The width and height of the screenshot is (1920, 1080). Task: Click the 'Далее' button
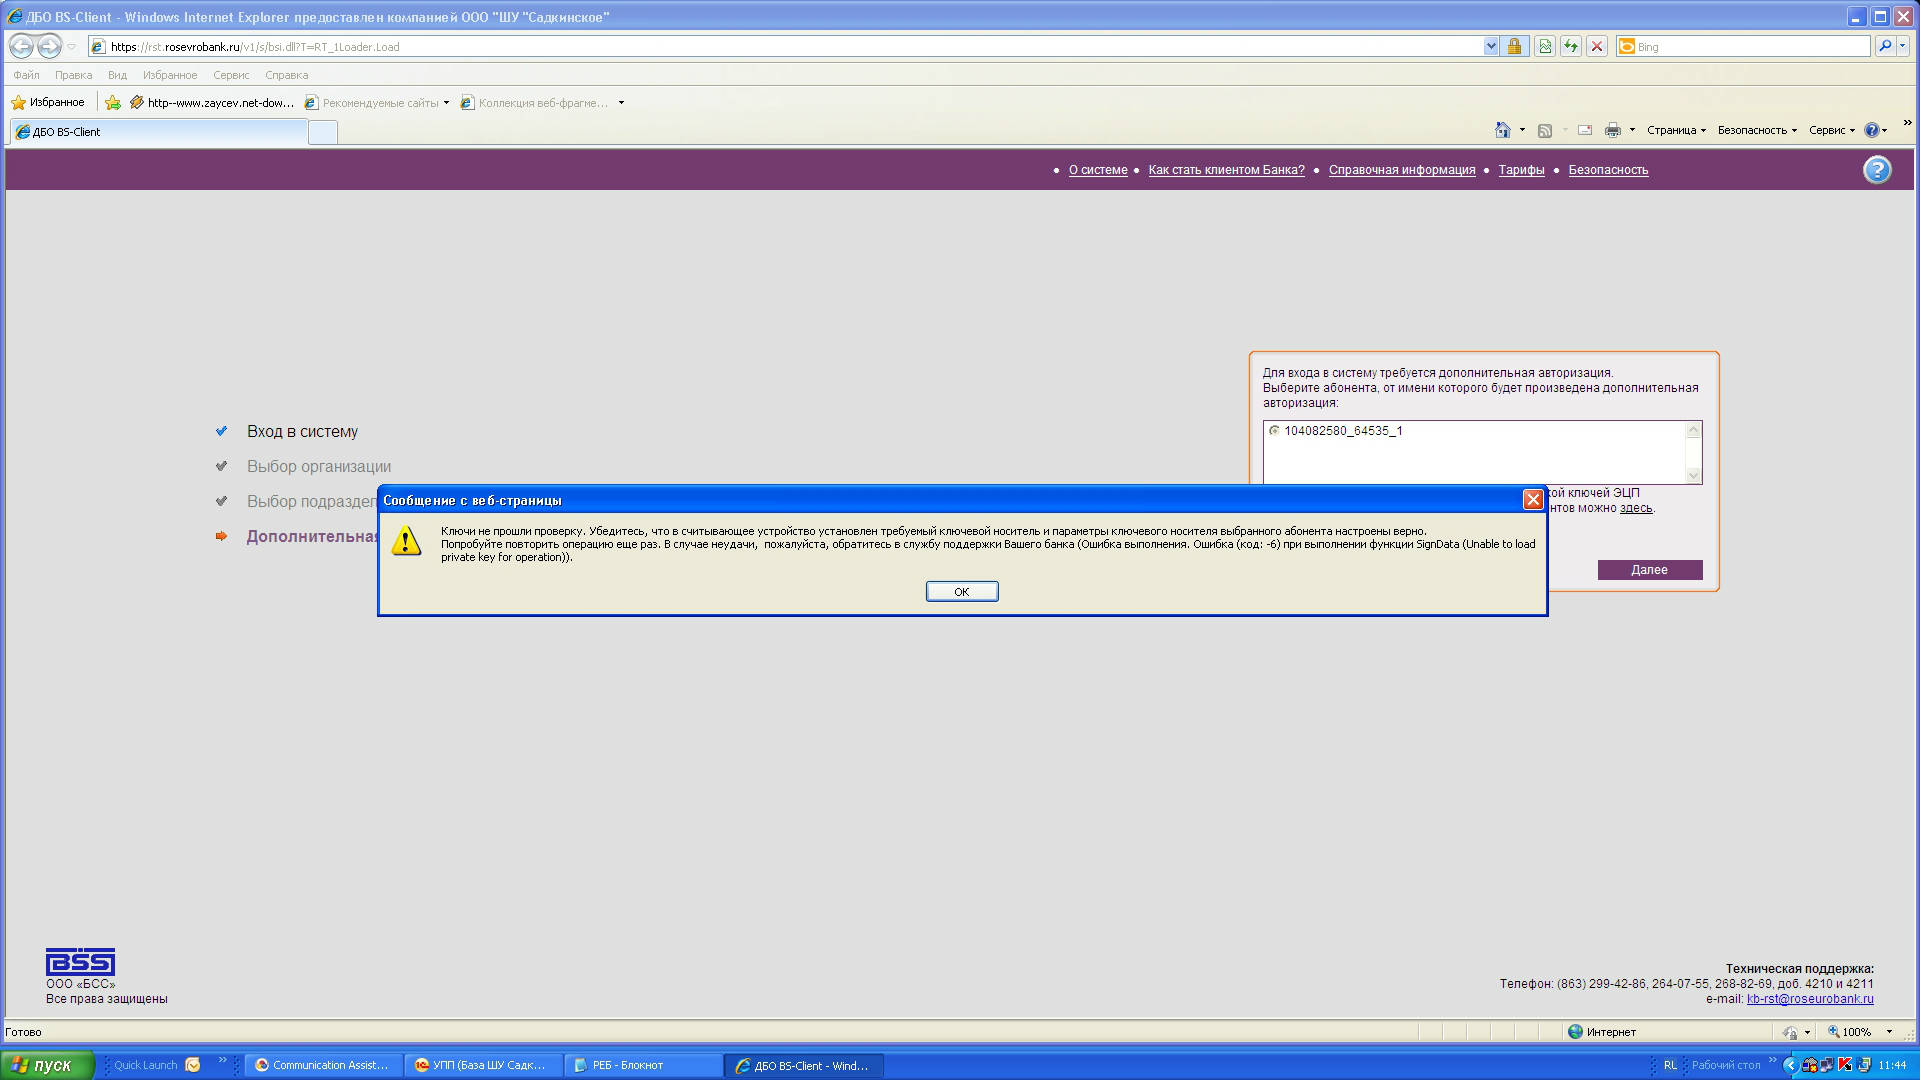pos(1649,570)
